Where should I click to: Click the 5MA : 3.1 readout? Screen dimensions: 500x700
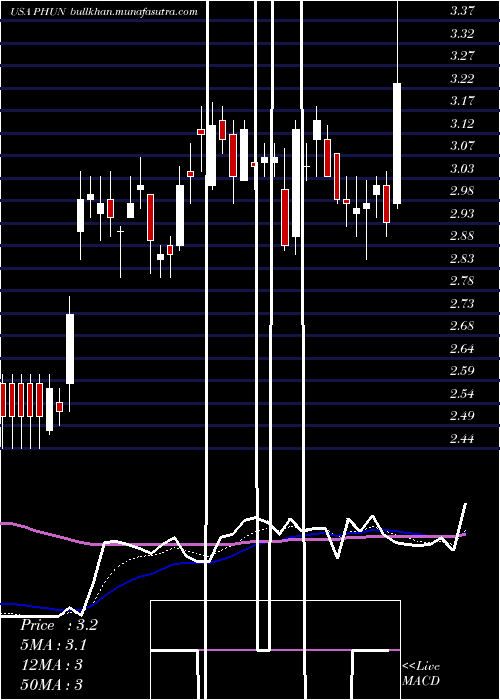click(54, 645)
